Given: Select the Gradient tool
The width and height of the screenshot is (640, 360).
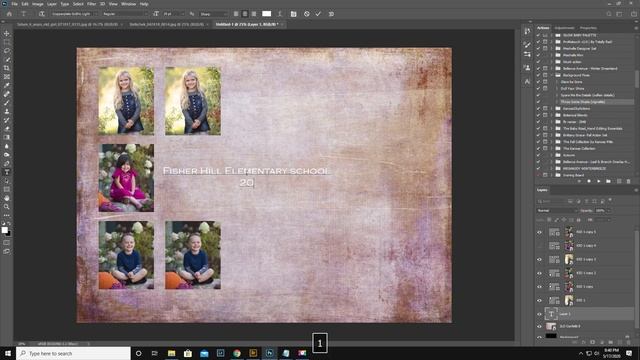Looking at the screenshot, I should 7,137.
